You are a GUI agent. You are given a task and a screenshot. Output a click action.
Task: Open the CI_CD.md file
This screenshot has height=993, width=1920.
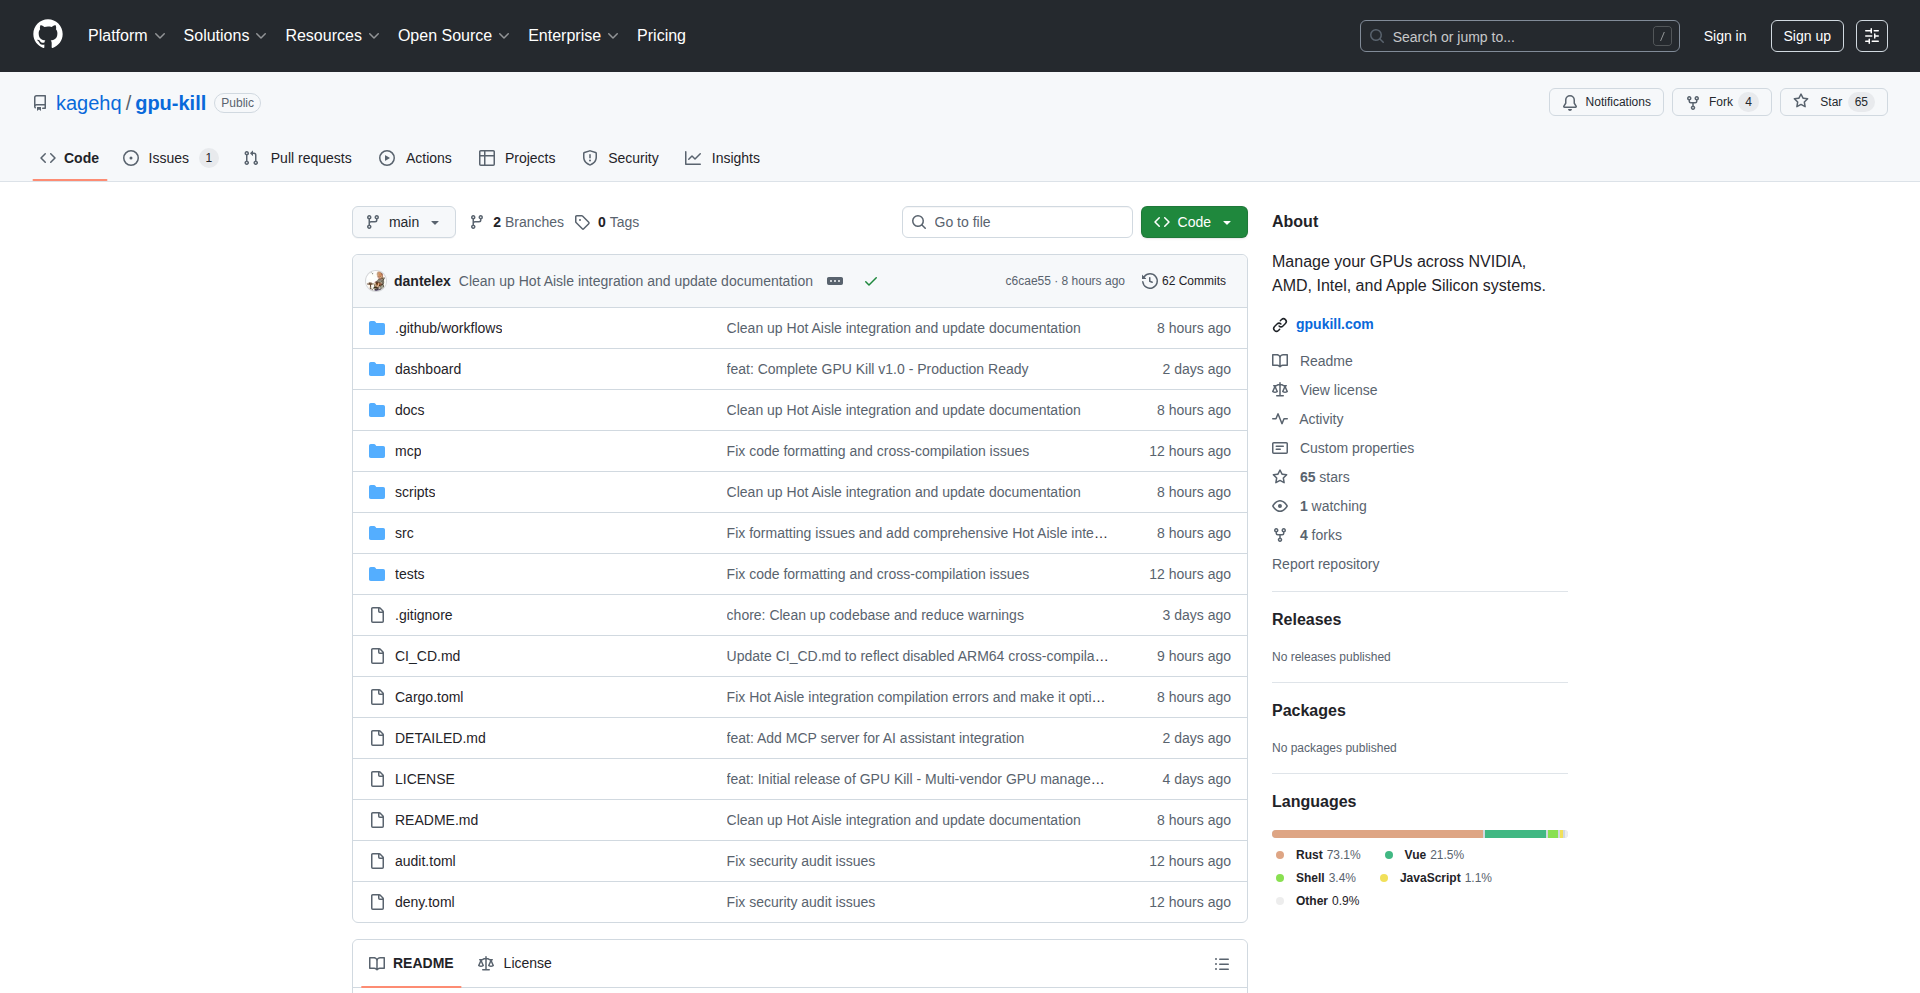[427, 656]
